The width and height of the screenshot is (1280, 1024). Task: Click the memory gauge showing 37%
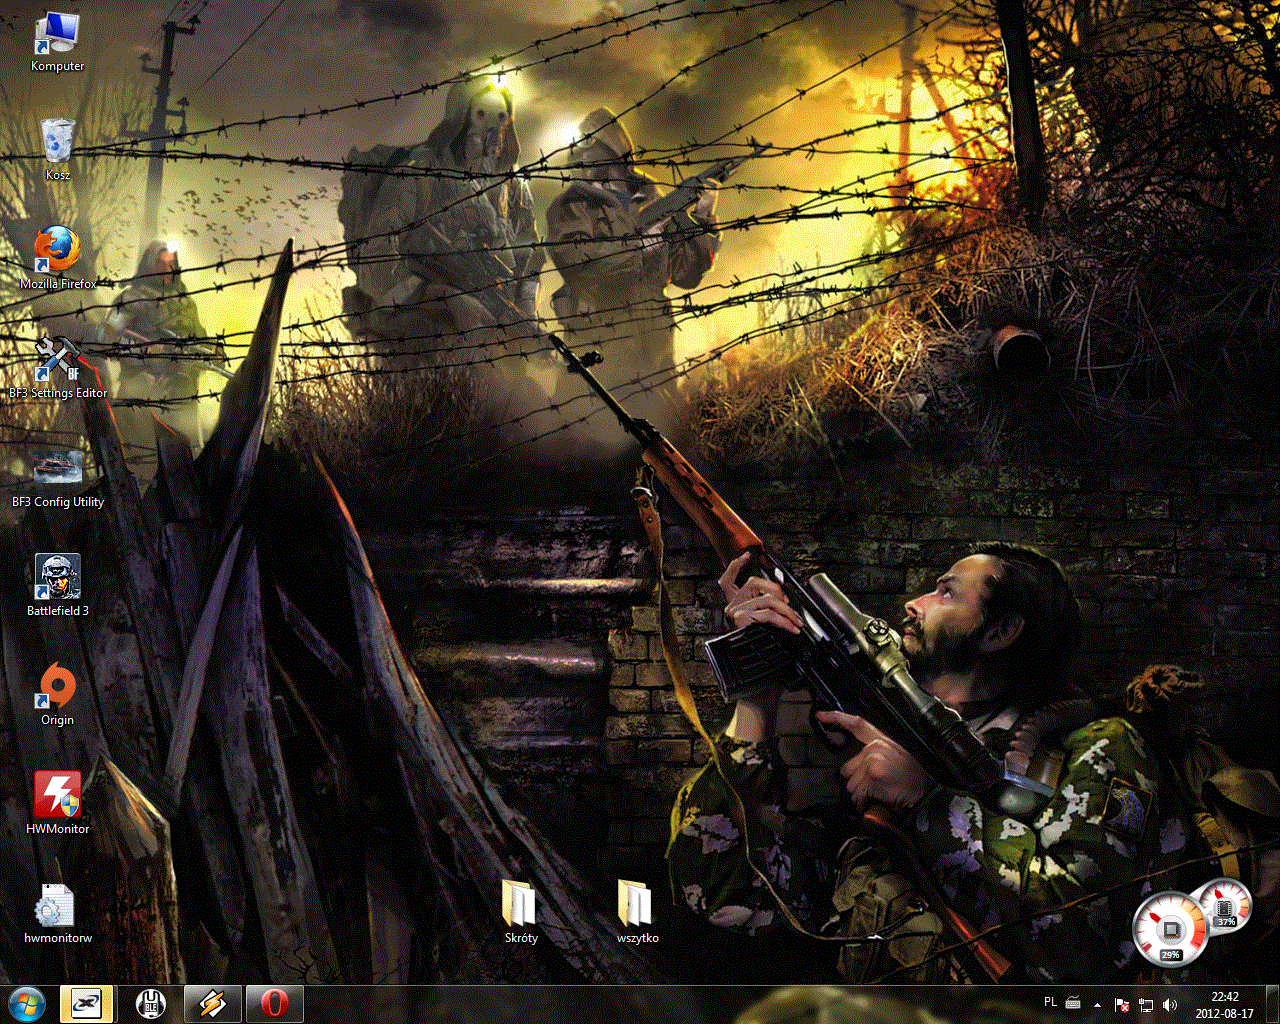coord(1225,905)
